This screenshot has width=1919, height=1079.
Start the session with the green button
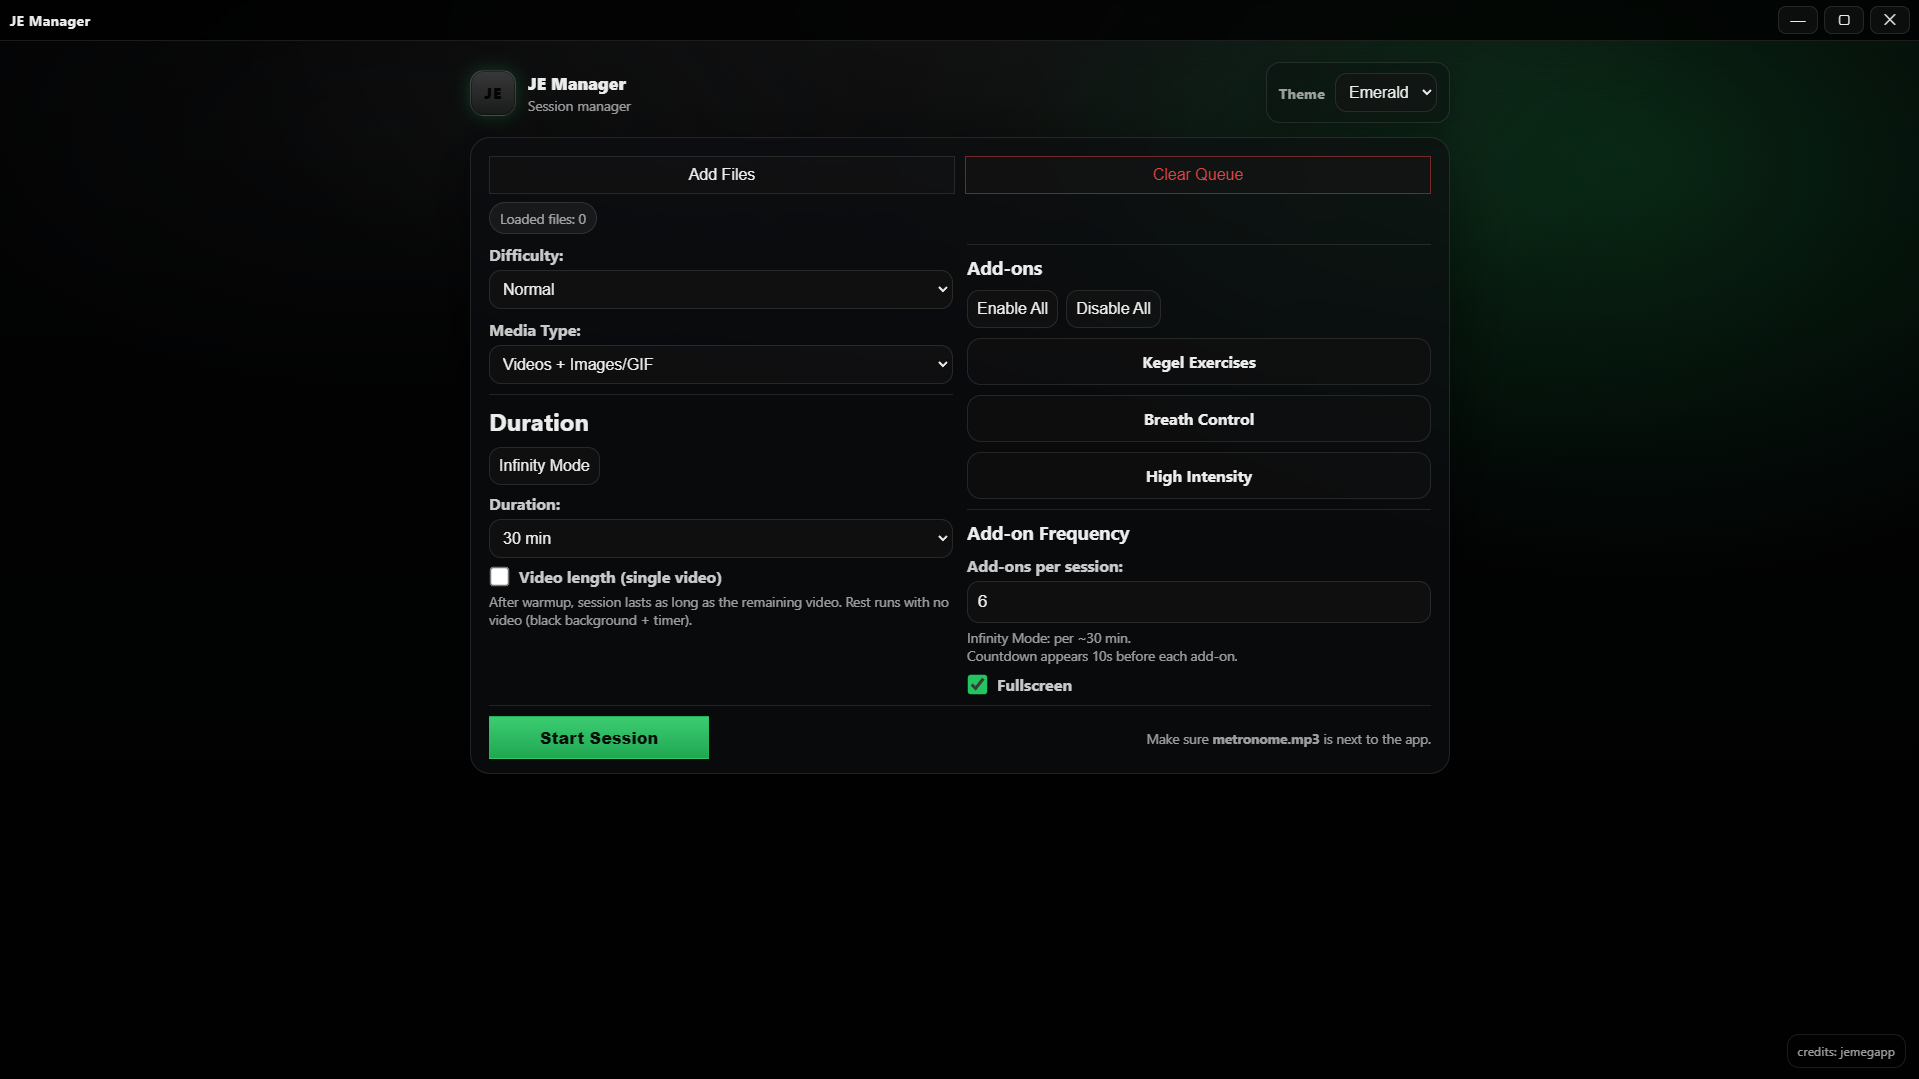[598, 738]
